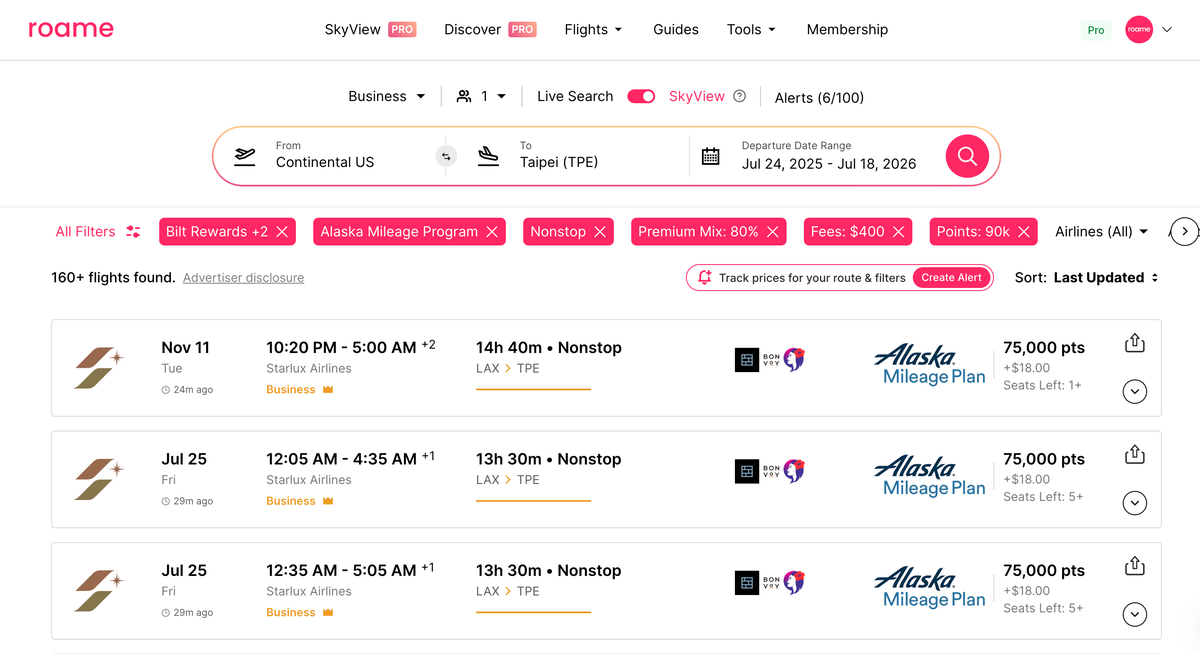Remove the Alaska Mileage Program filter

tap(492, 232)
